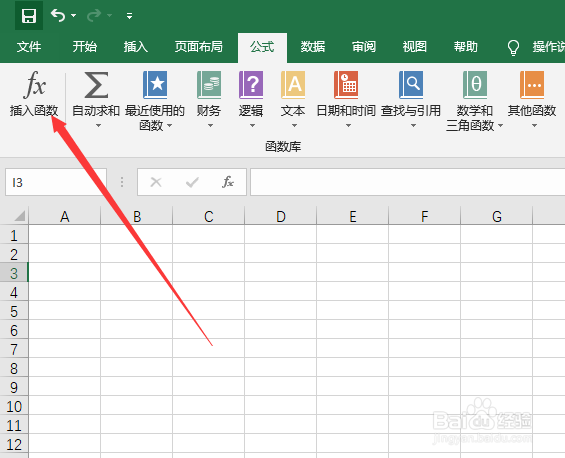The width and height of the screenshot is (565, 458).
Task: Select row 8 header
Action: click(14, 368)
